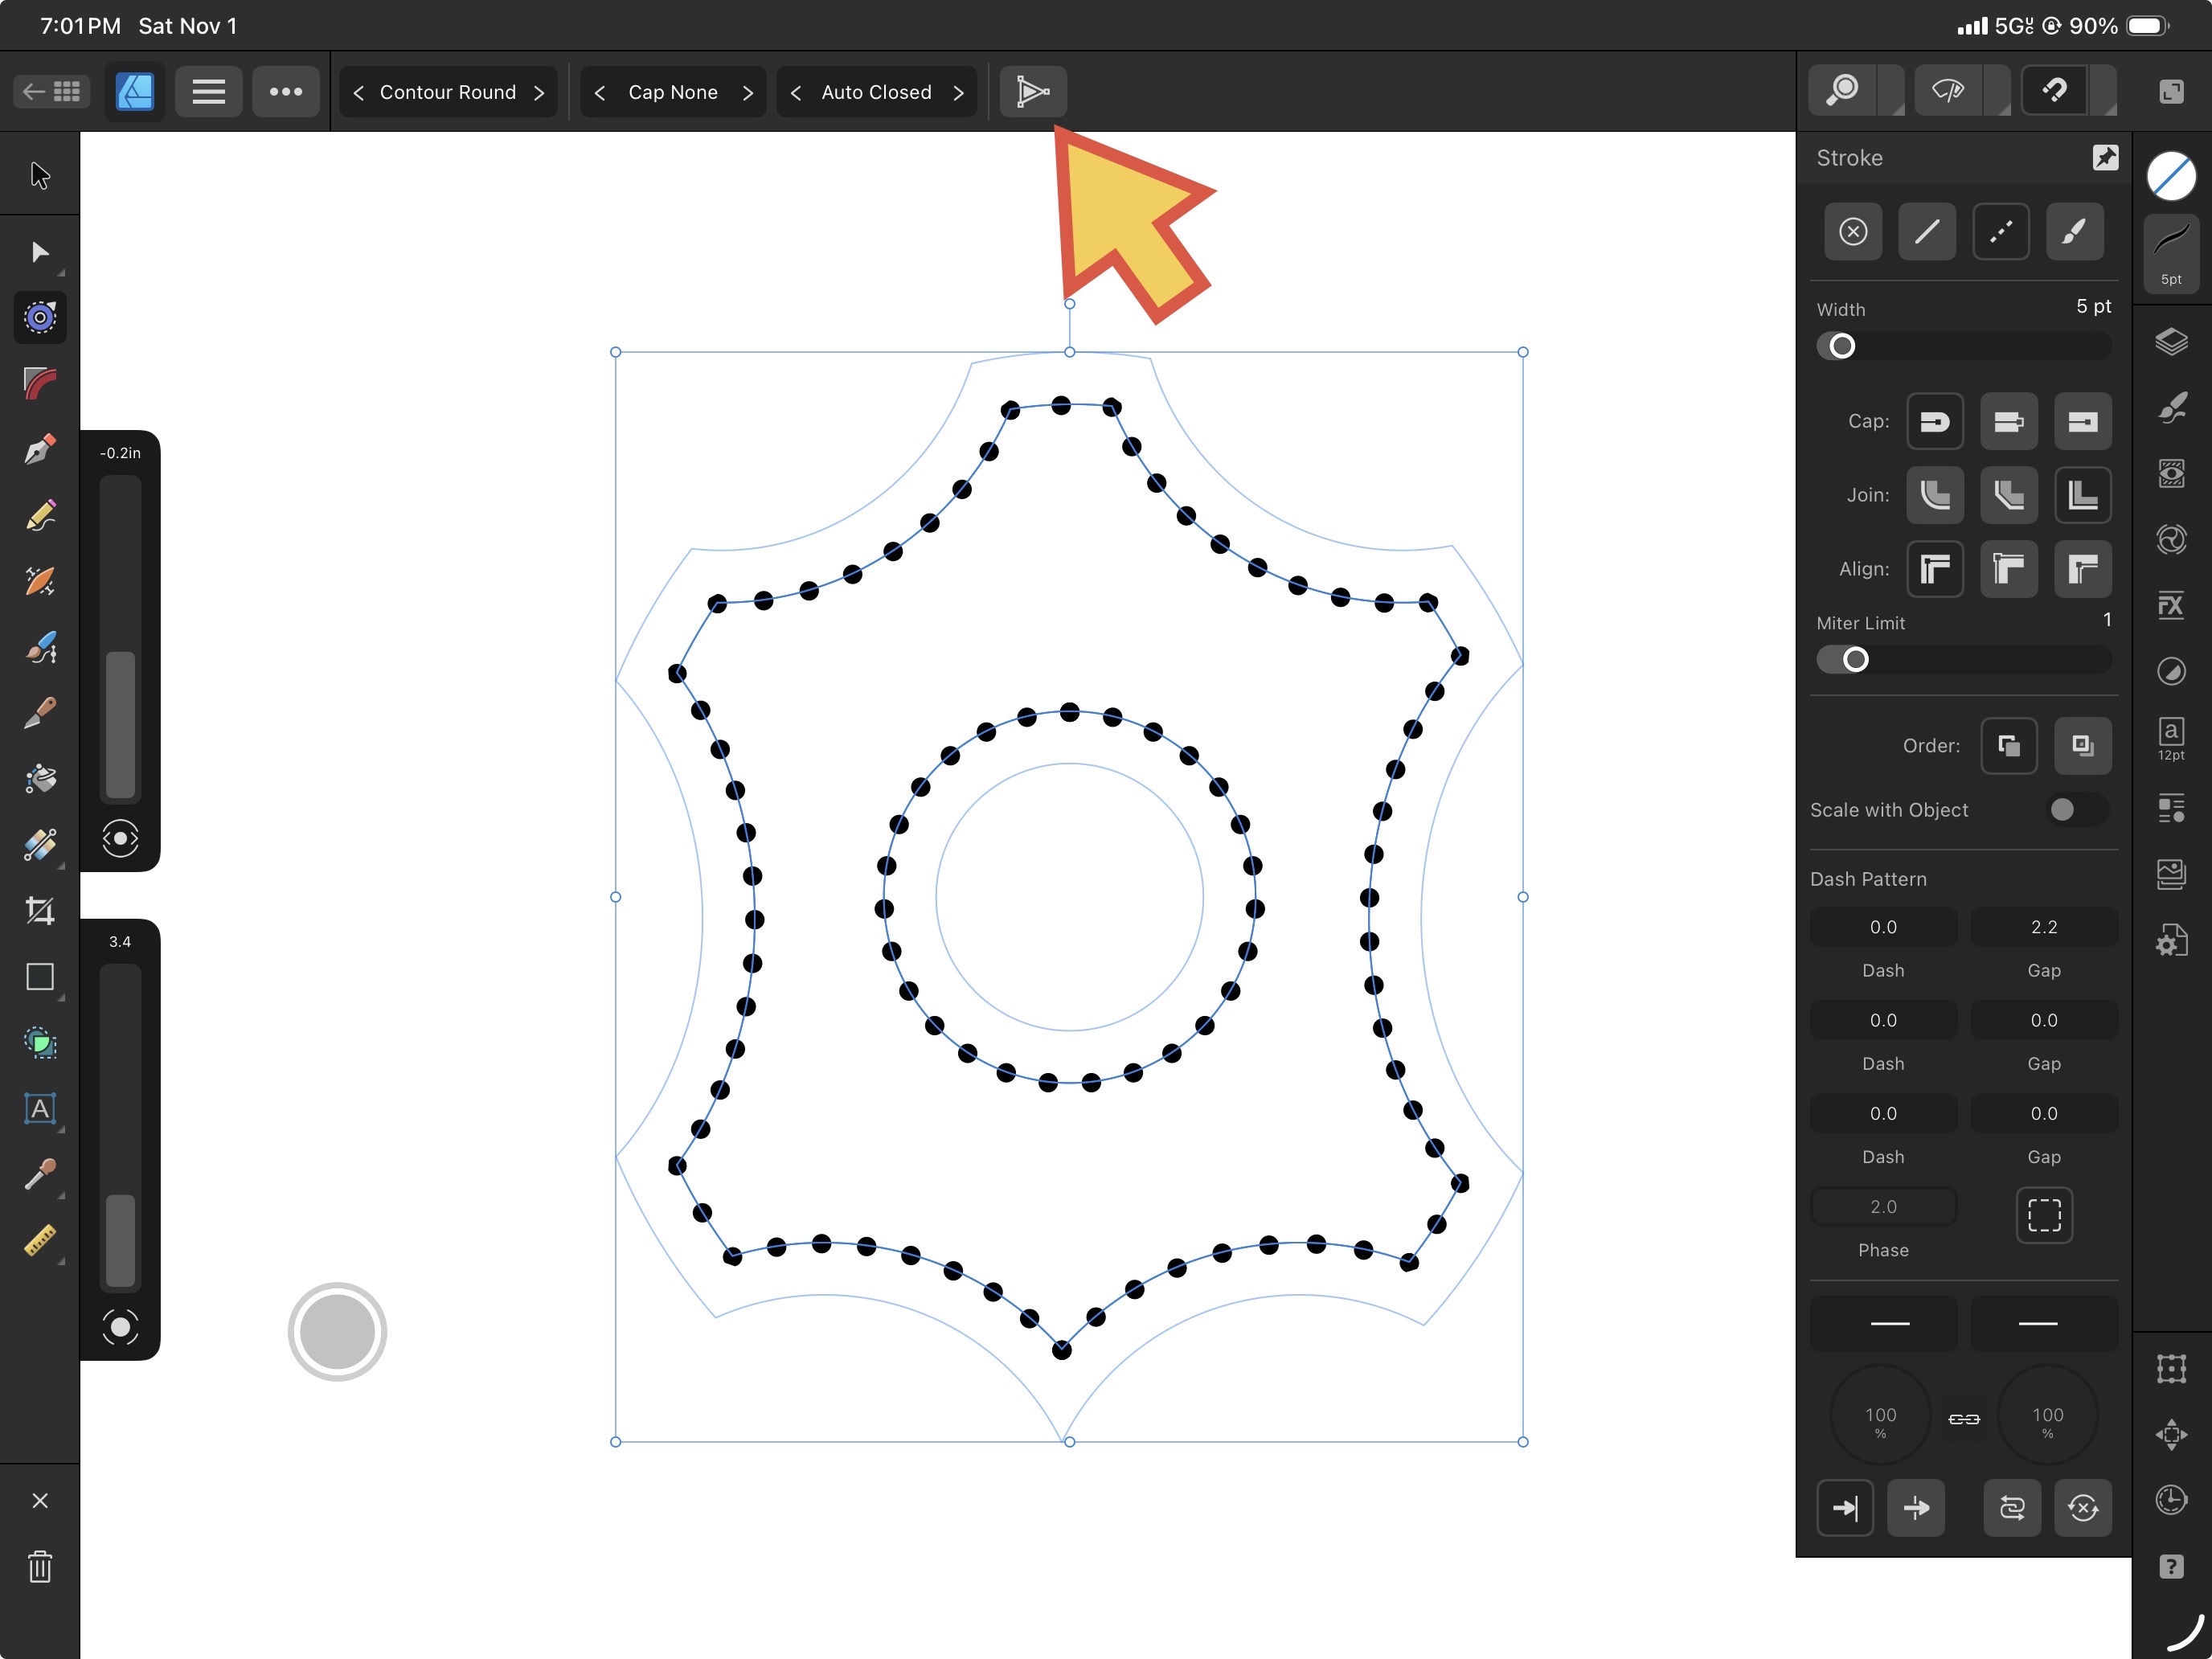Select the Artistic Text tool
Image resolution: width=2212 pixels, height=1659 pixels.
40,1108
